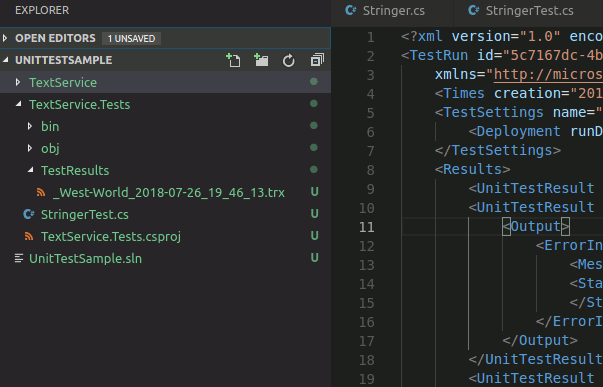Collapse all folders using the collapse icon
Screen dimensions: 603x387
(317, 60)
